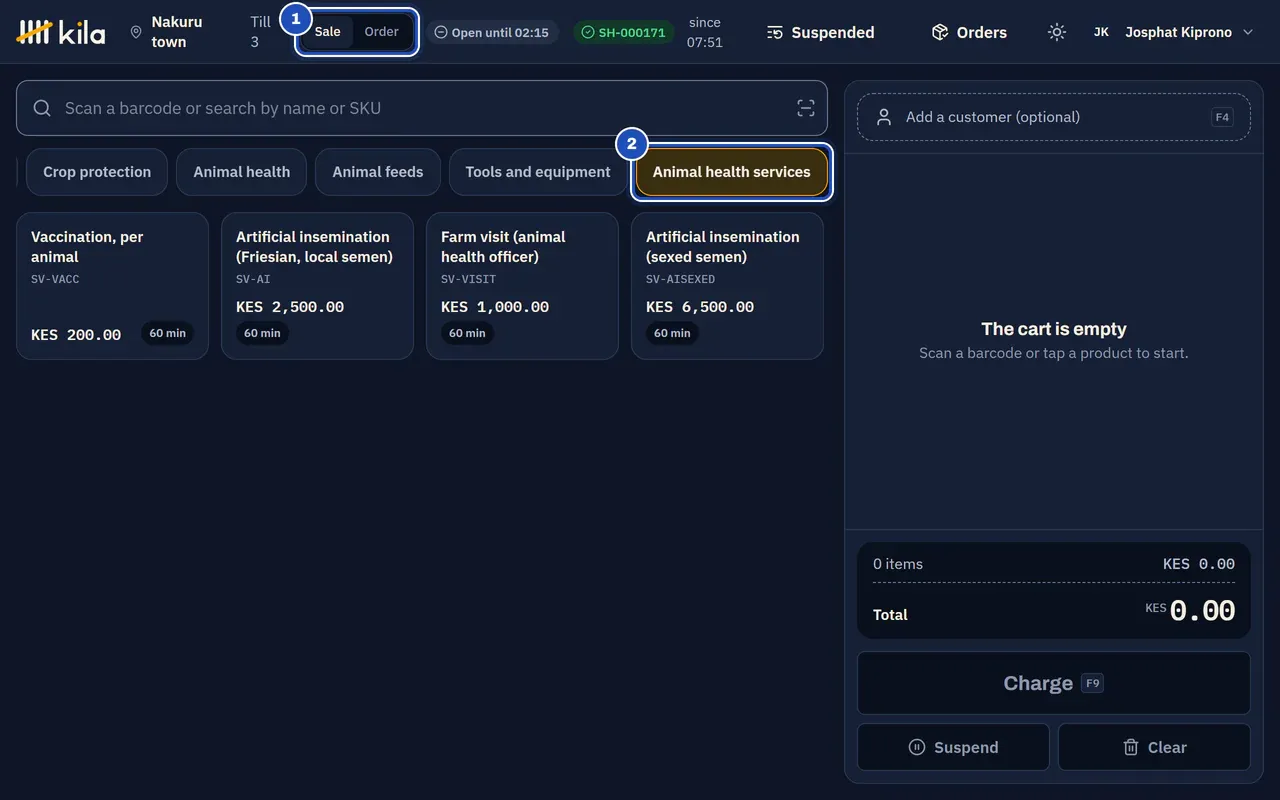Click Add a customer field
The width and height of the screenshot is (1280, 800).
click(1054, 117)
